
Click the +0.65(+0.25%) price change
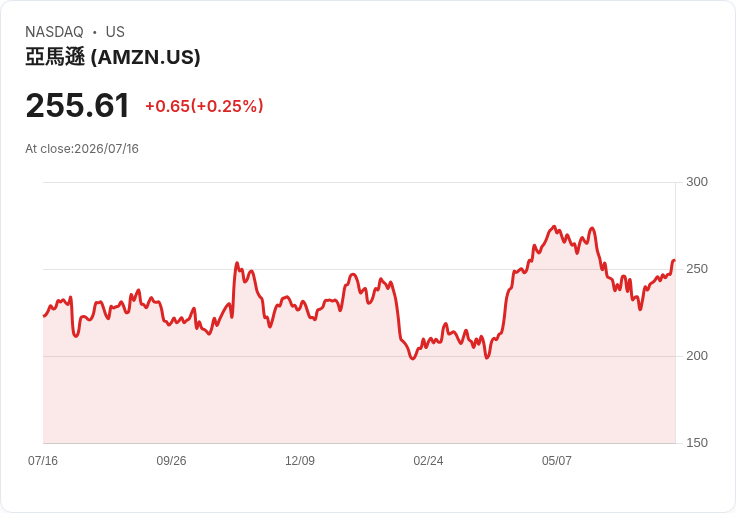204,106
